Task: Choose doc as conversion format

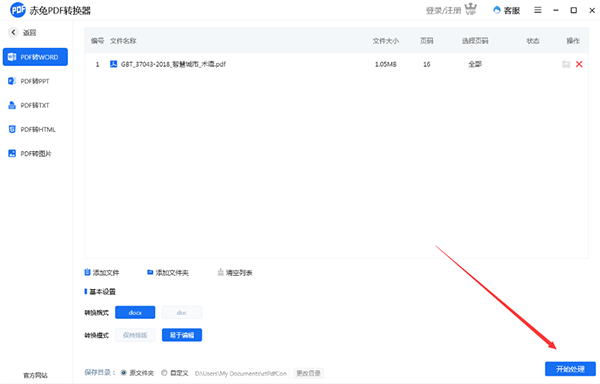Action: 182,312
